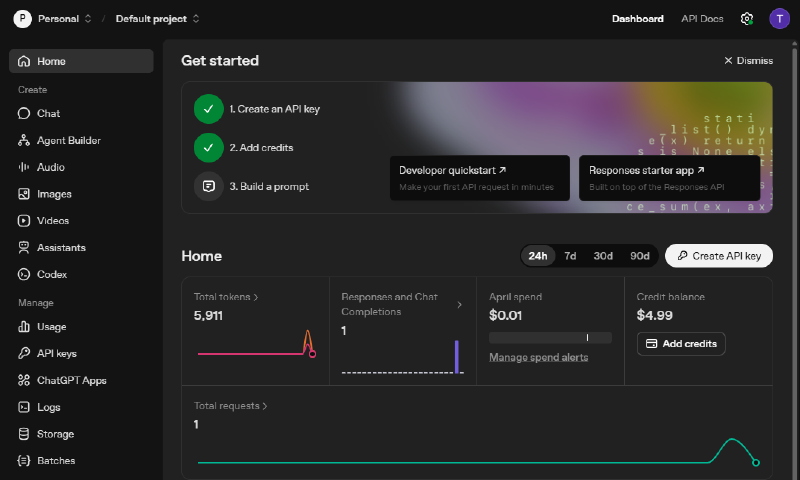Click the Videos play icon

23,220
